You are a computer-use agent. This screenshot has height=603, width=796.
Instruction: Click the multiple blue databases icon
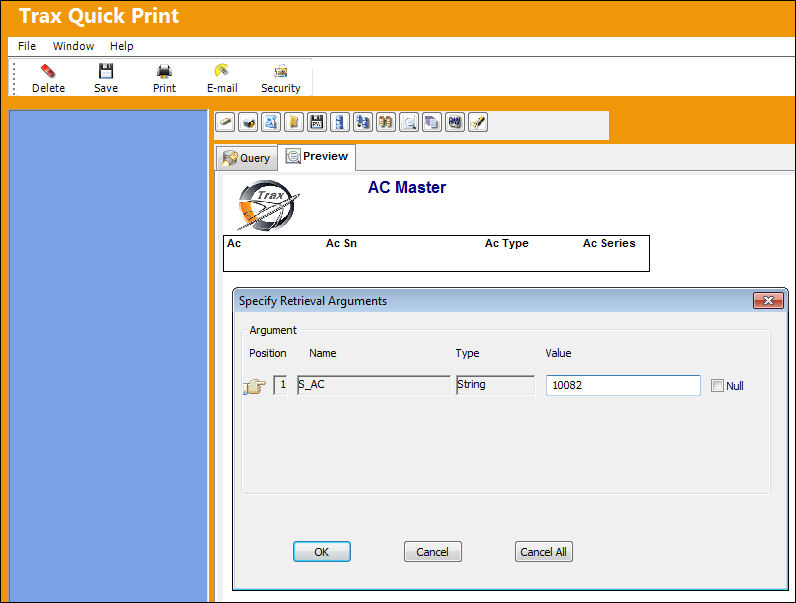coord(362,122)
